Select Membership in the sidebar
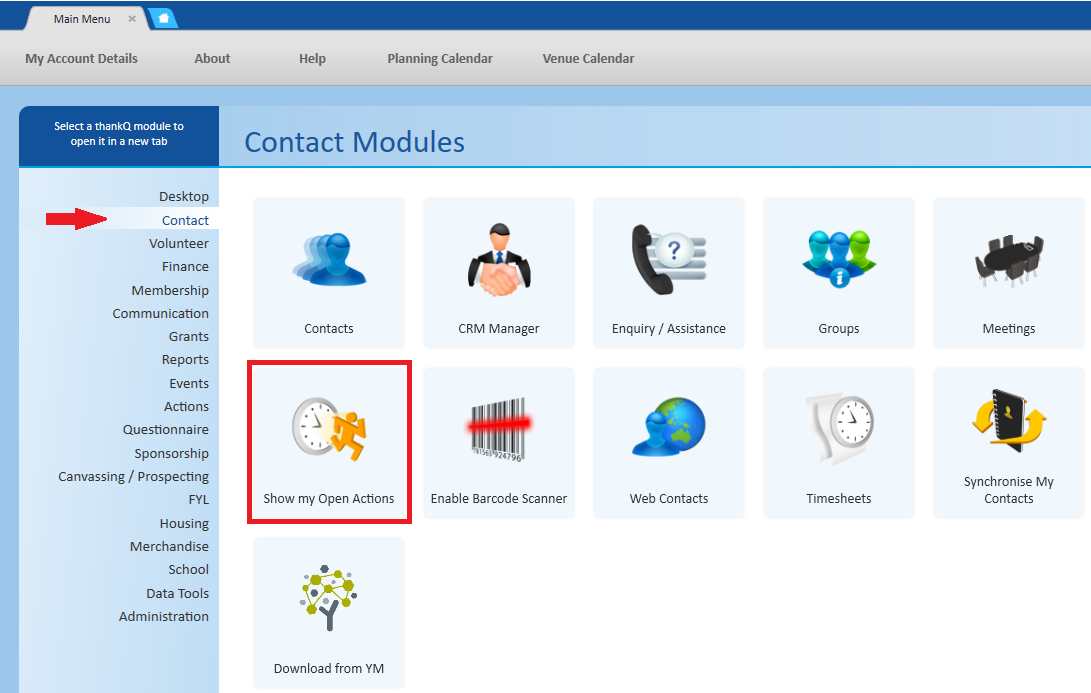The height and width of the screenshot is (693, 1091). (170, 290)
